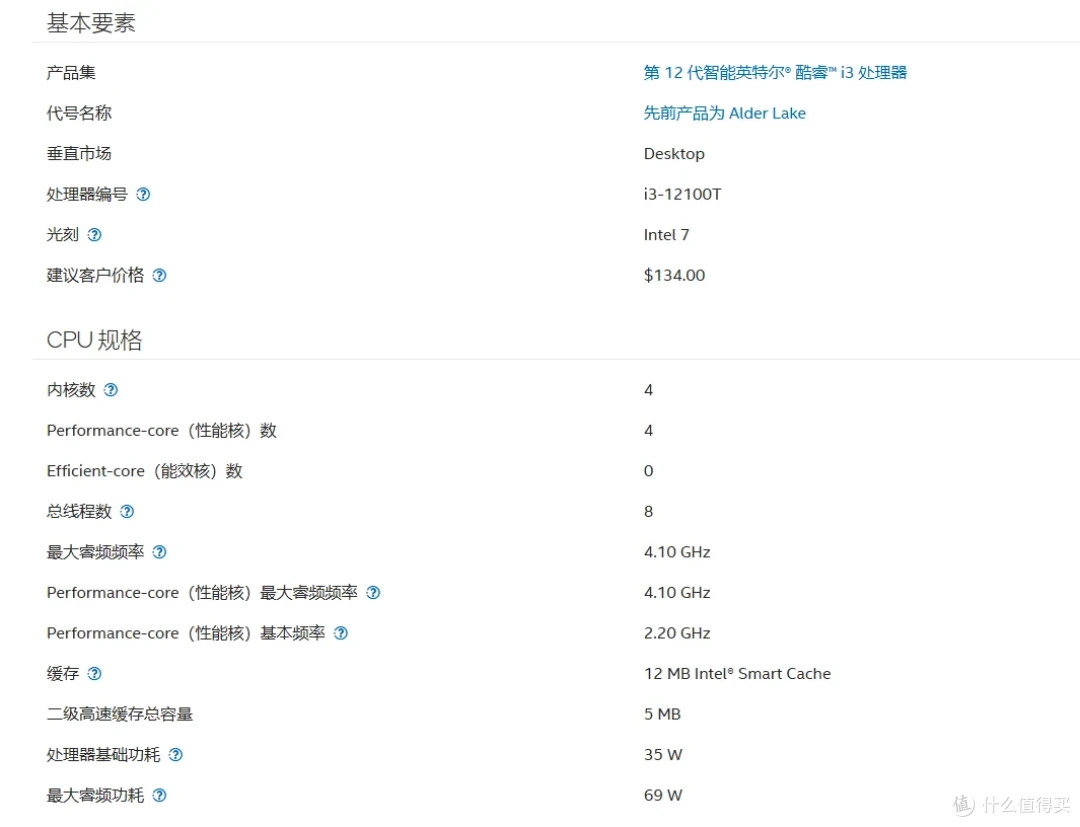Click help icon for Performance-core 最大睿频频率
This screenshot has width=1080, height=827.
pyautogui.click(x=373, y=593)
